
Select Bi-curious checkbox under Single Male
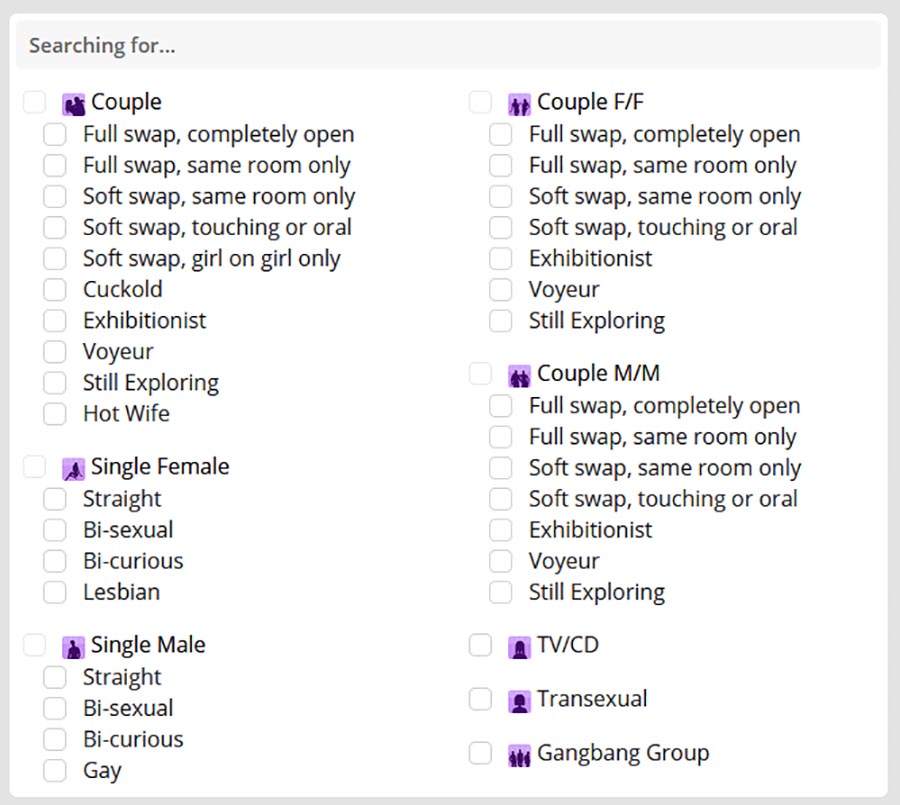tap(55, 739)
